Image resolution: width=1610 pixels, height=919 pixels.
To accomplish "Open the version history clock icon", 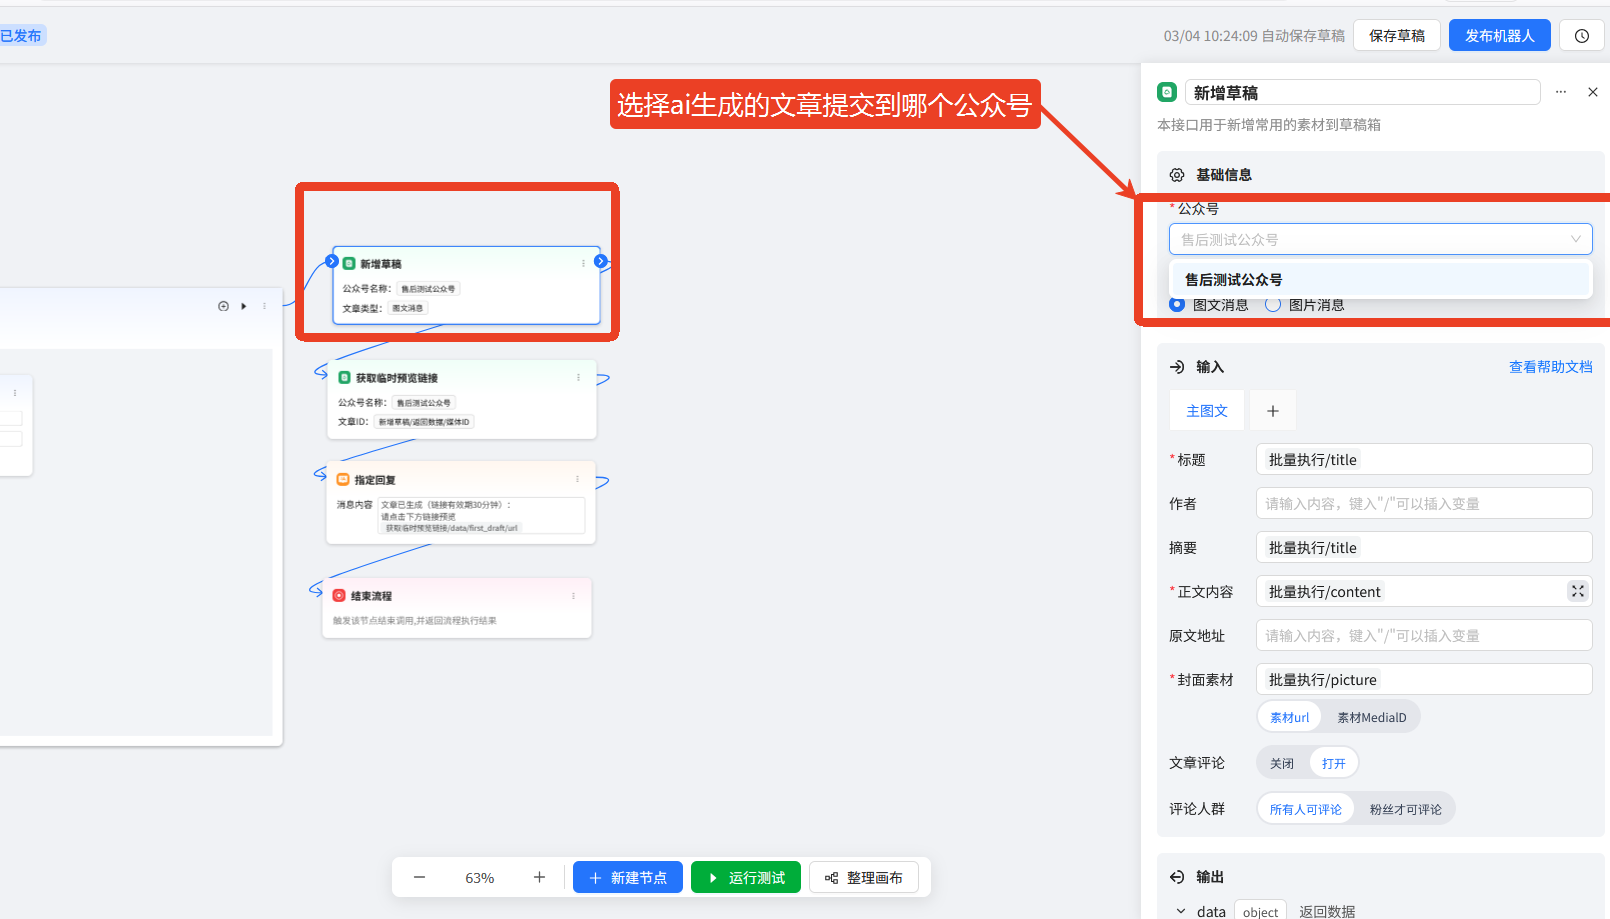I will (1582, 36).
